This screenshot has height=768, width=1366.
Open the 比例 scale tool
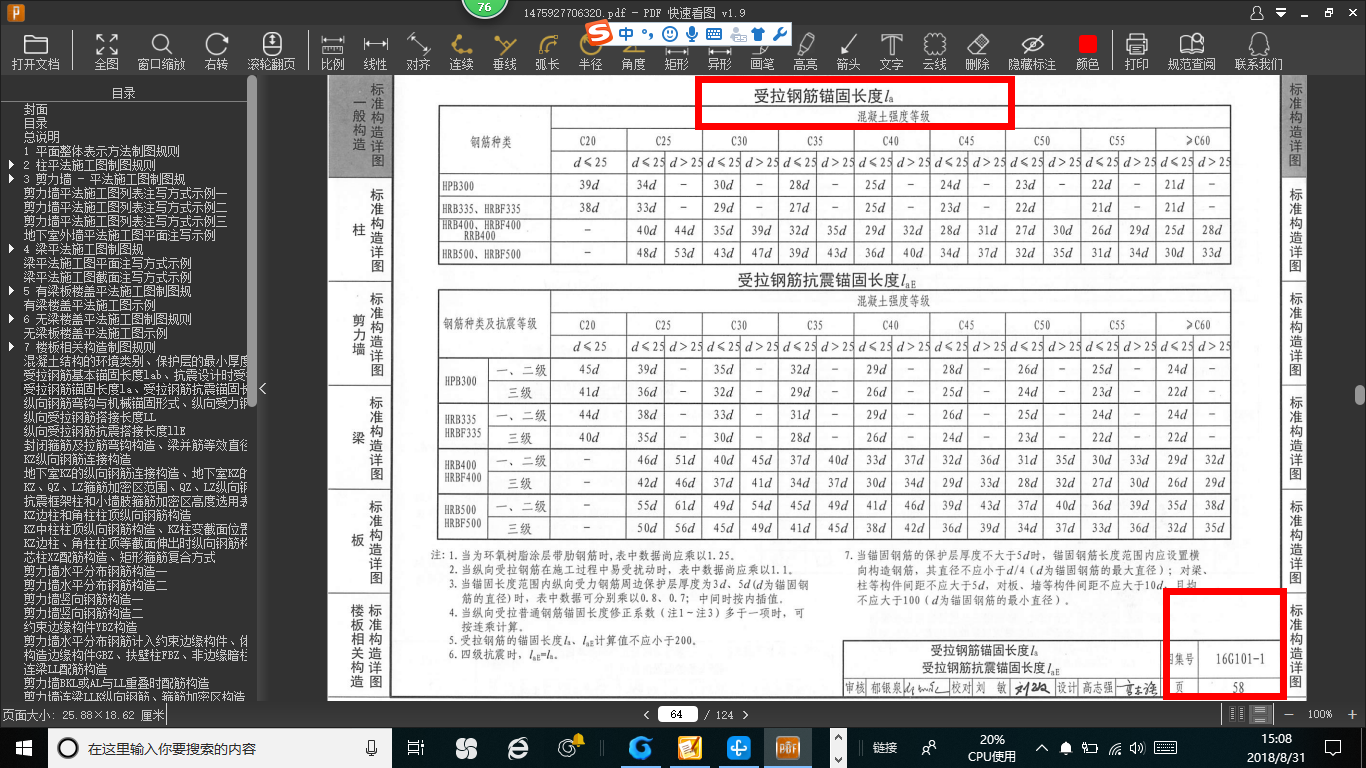click(332, 51)
